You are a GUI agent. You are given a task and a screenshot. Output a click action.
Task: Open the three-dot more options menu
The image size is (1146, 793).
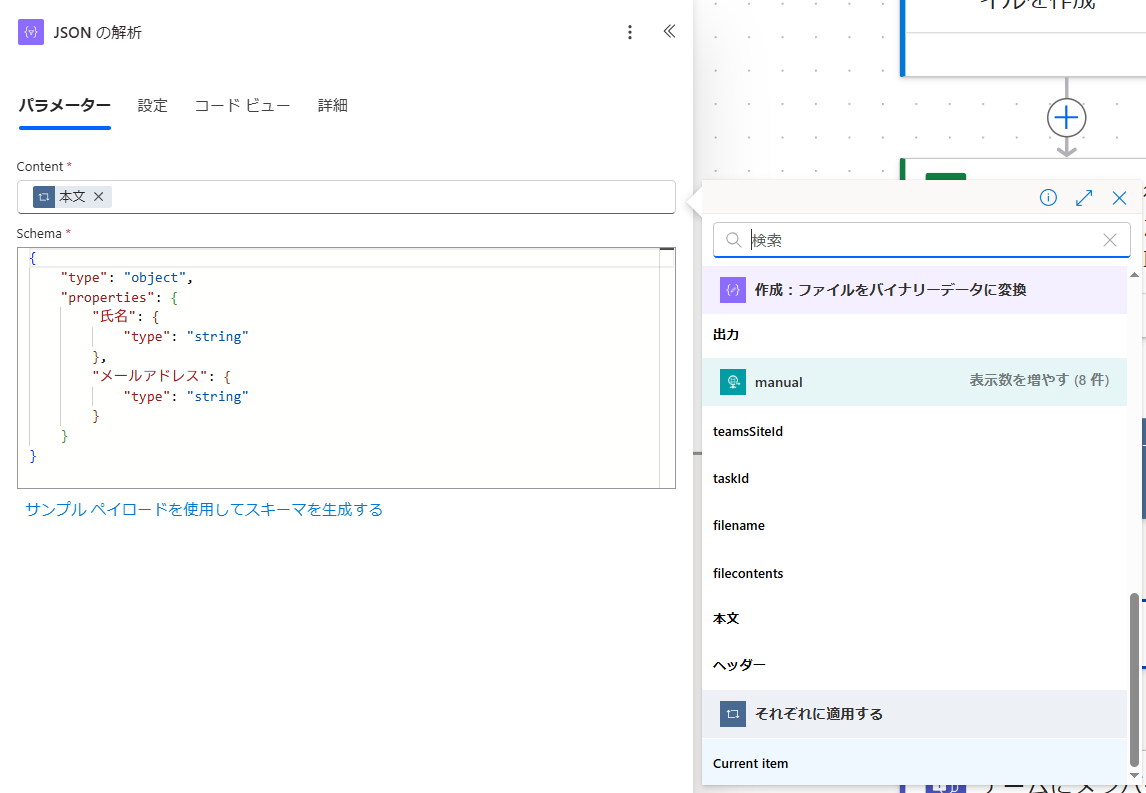[629, 32]
